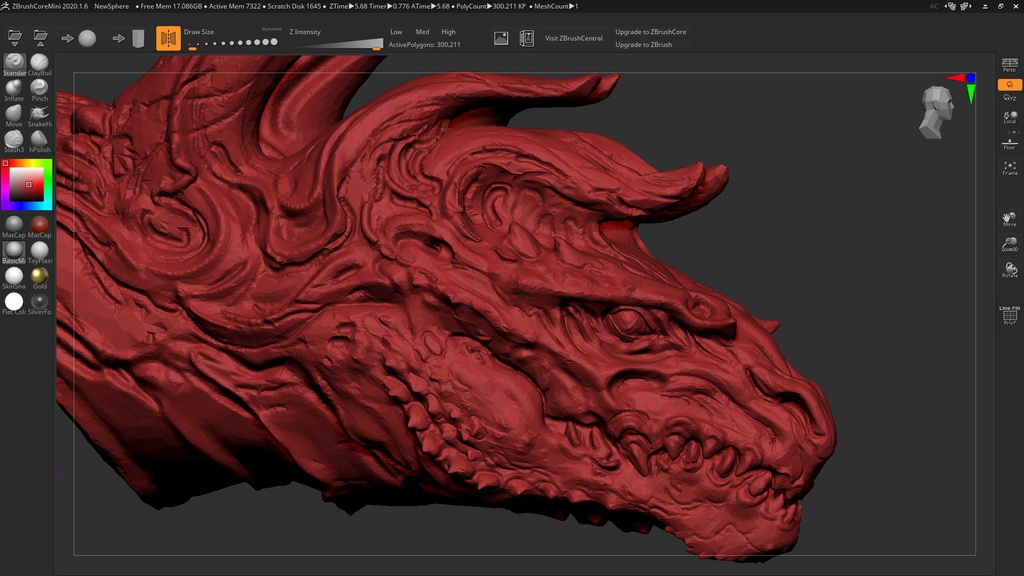The width and height of the screenshot is (1024, 576).
Task: Select the SnakeHook brush
Action: [39, 116]
